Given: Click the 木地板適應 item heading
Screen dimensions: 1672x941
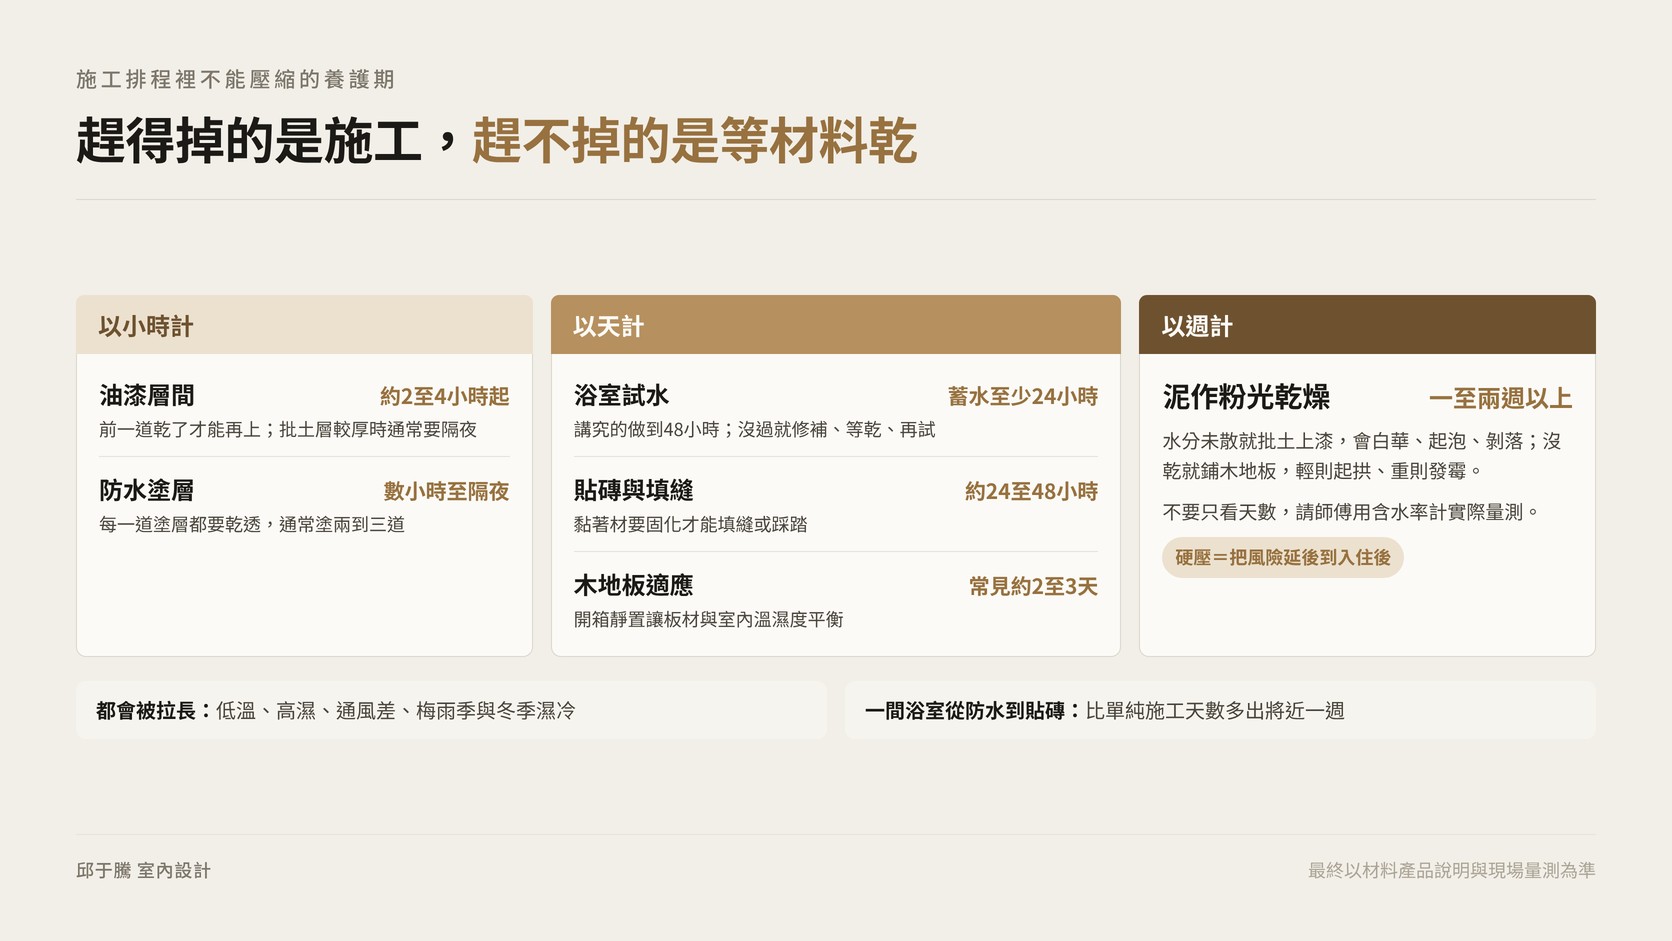Looking at the screenshot, I should click(633, 586).
